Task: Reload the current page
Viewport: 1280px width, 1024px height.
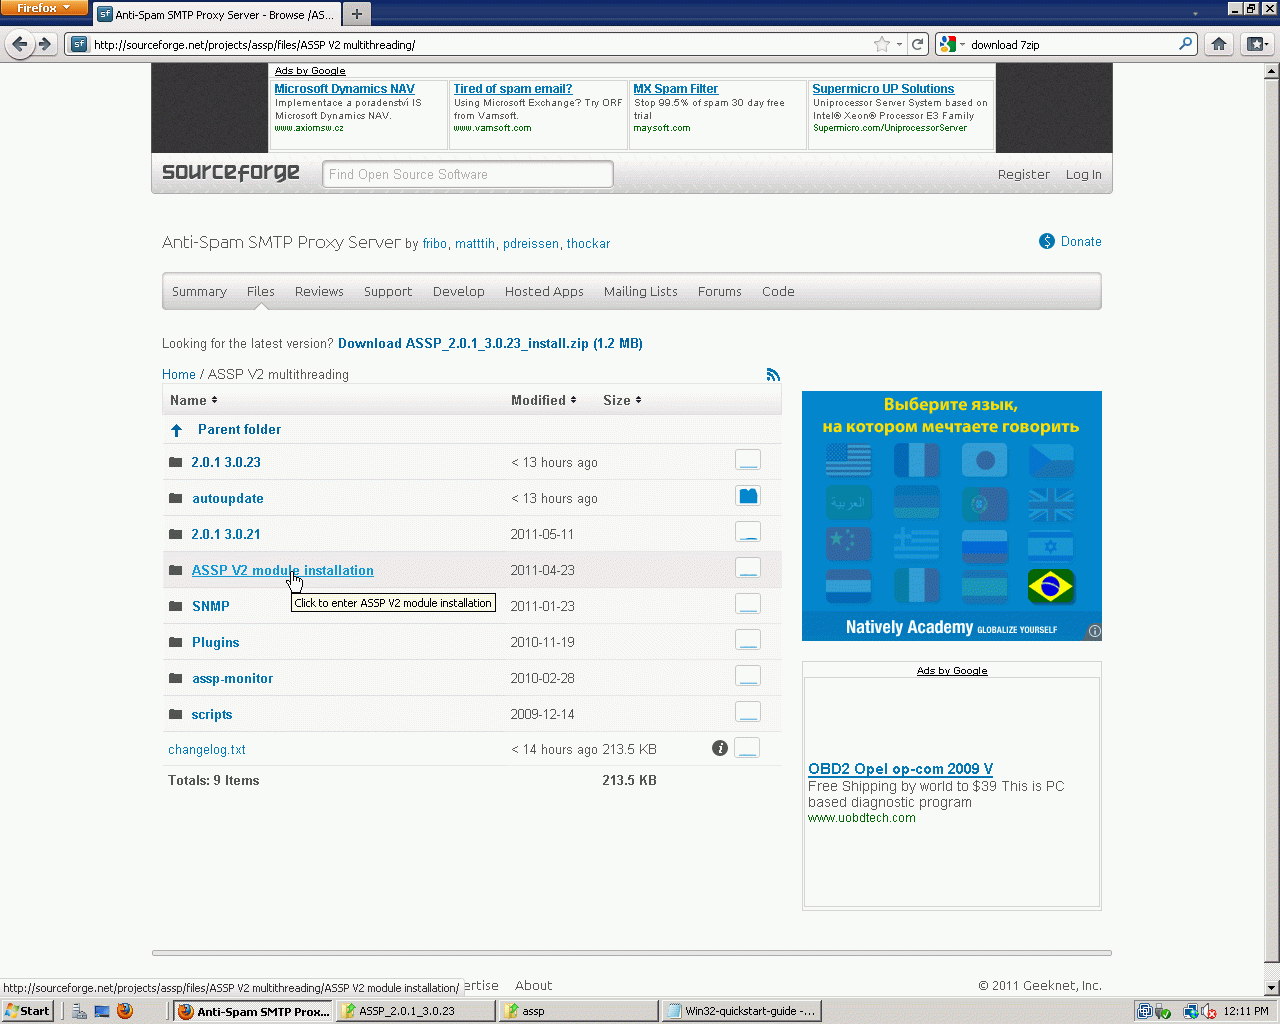Action: pyautogui.click(x=917, y=44)
